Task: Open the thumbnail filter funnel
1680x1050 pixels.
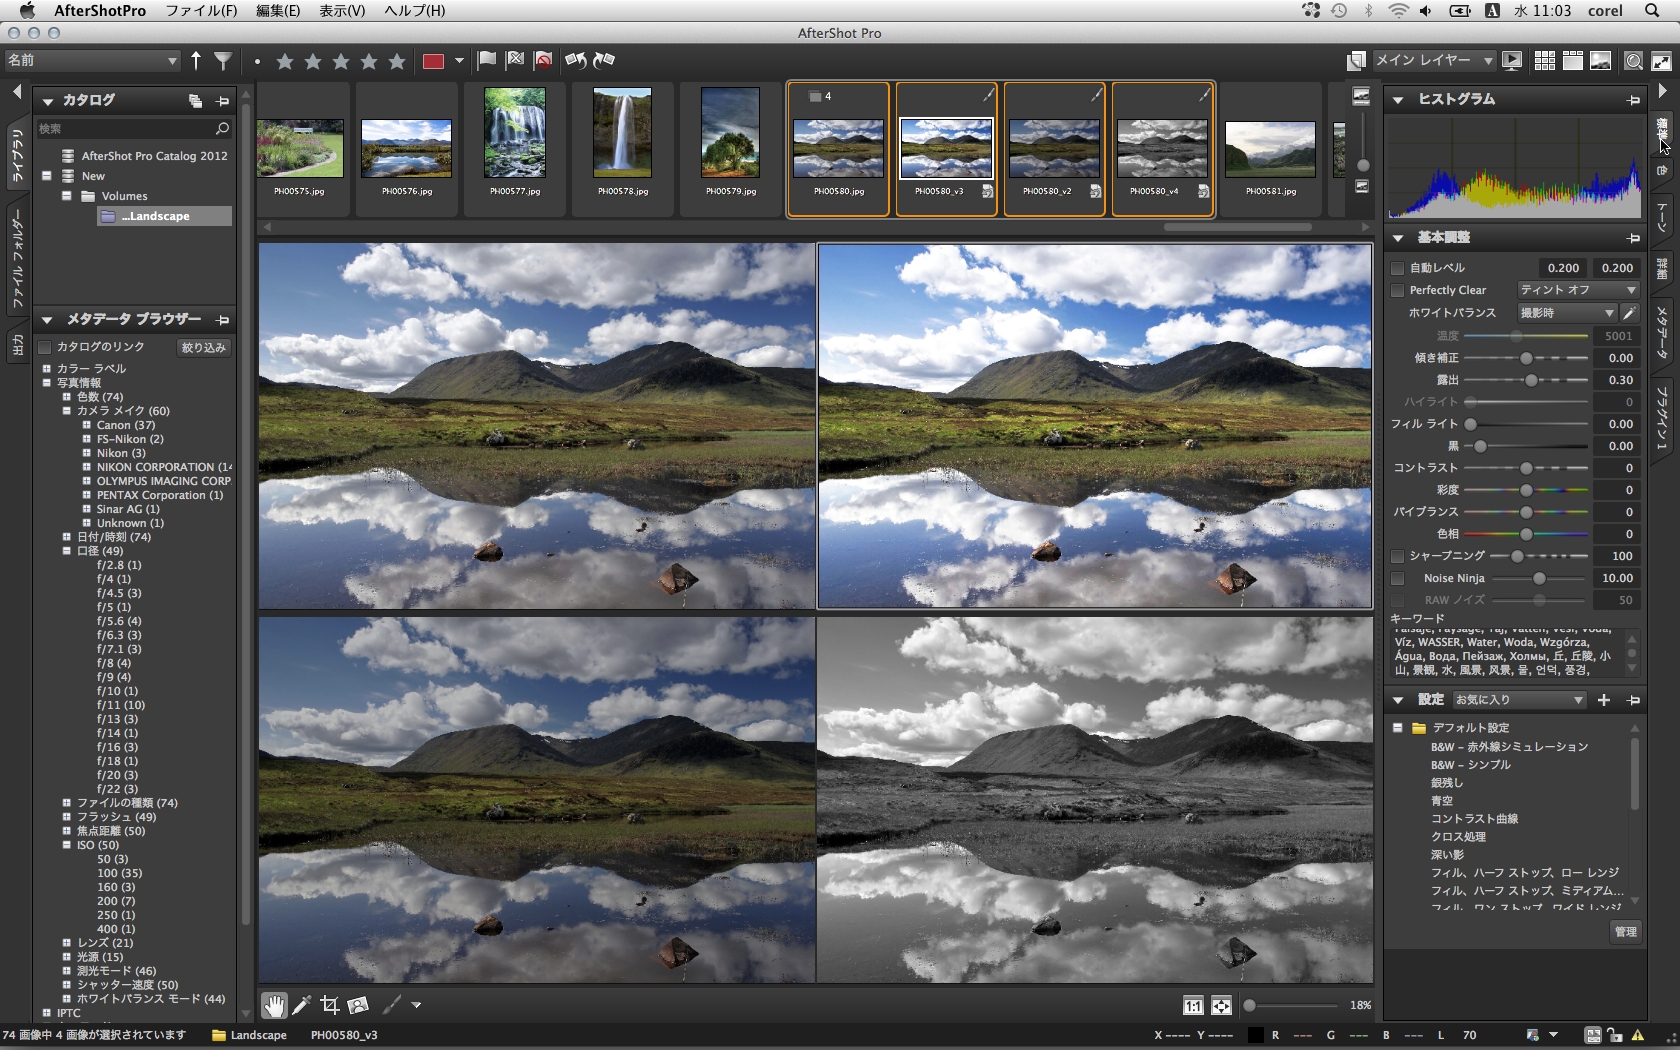Action: click(x=223, y=61)
